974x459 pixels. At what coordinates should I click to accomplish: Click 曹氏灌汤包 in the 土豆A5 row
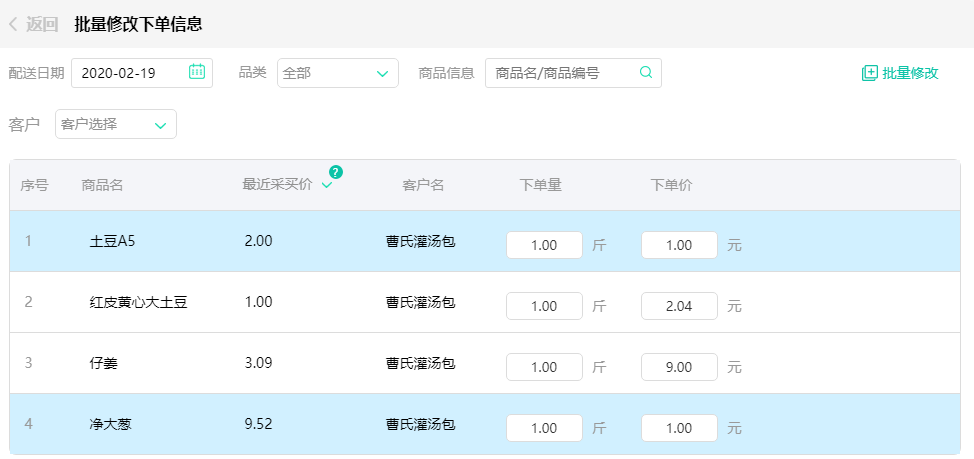tap(421, 241)
